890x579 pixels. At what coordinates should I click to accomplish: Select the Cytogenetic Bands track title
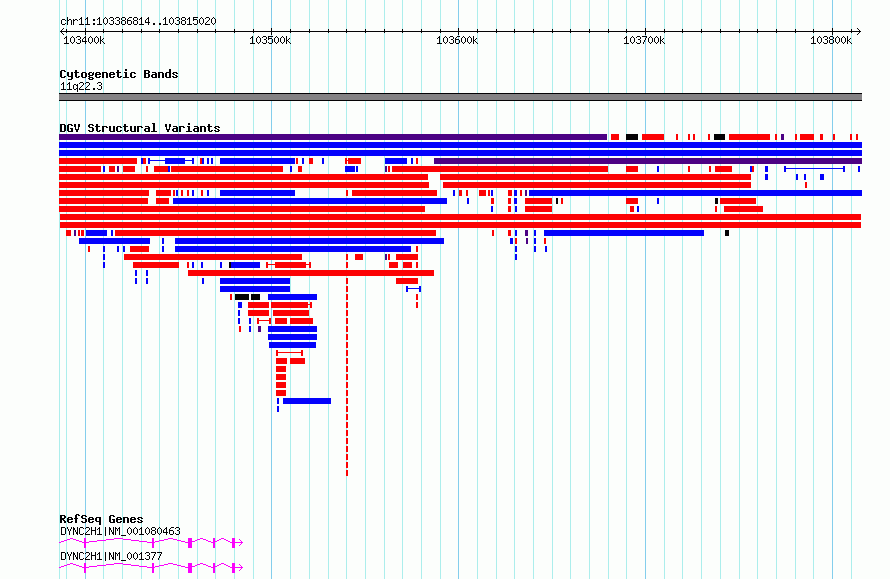tap(119, 74)
